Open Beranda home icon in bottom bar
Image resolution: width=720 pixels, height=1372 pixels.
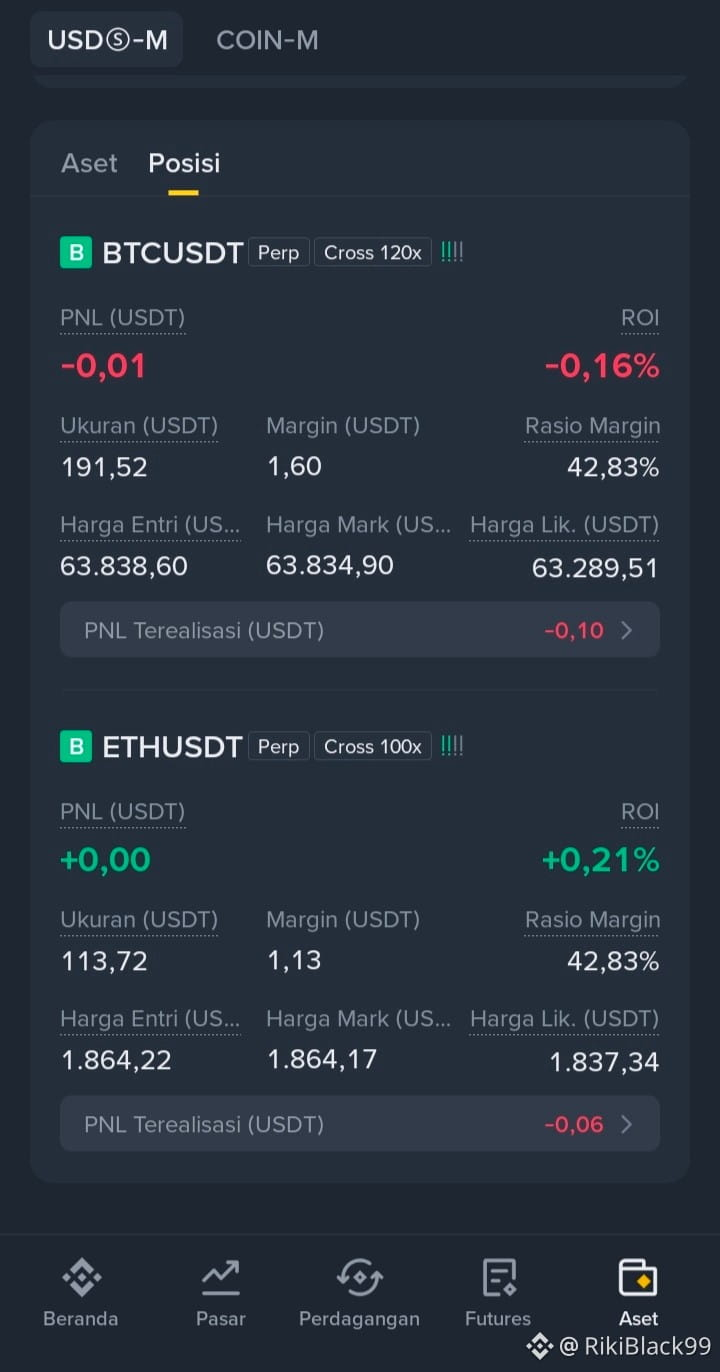[81, 1279]
